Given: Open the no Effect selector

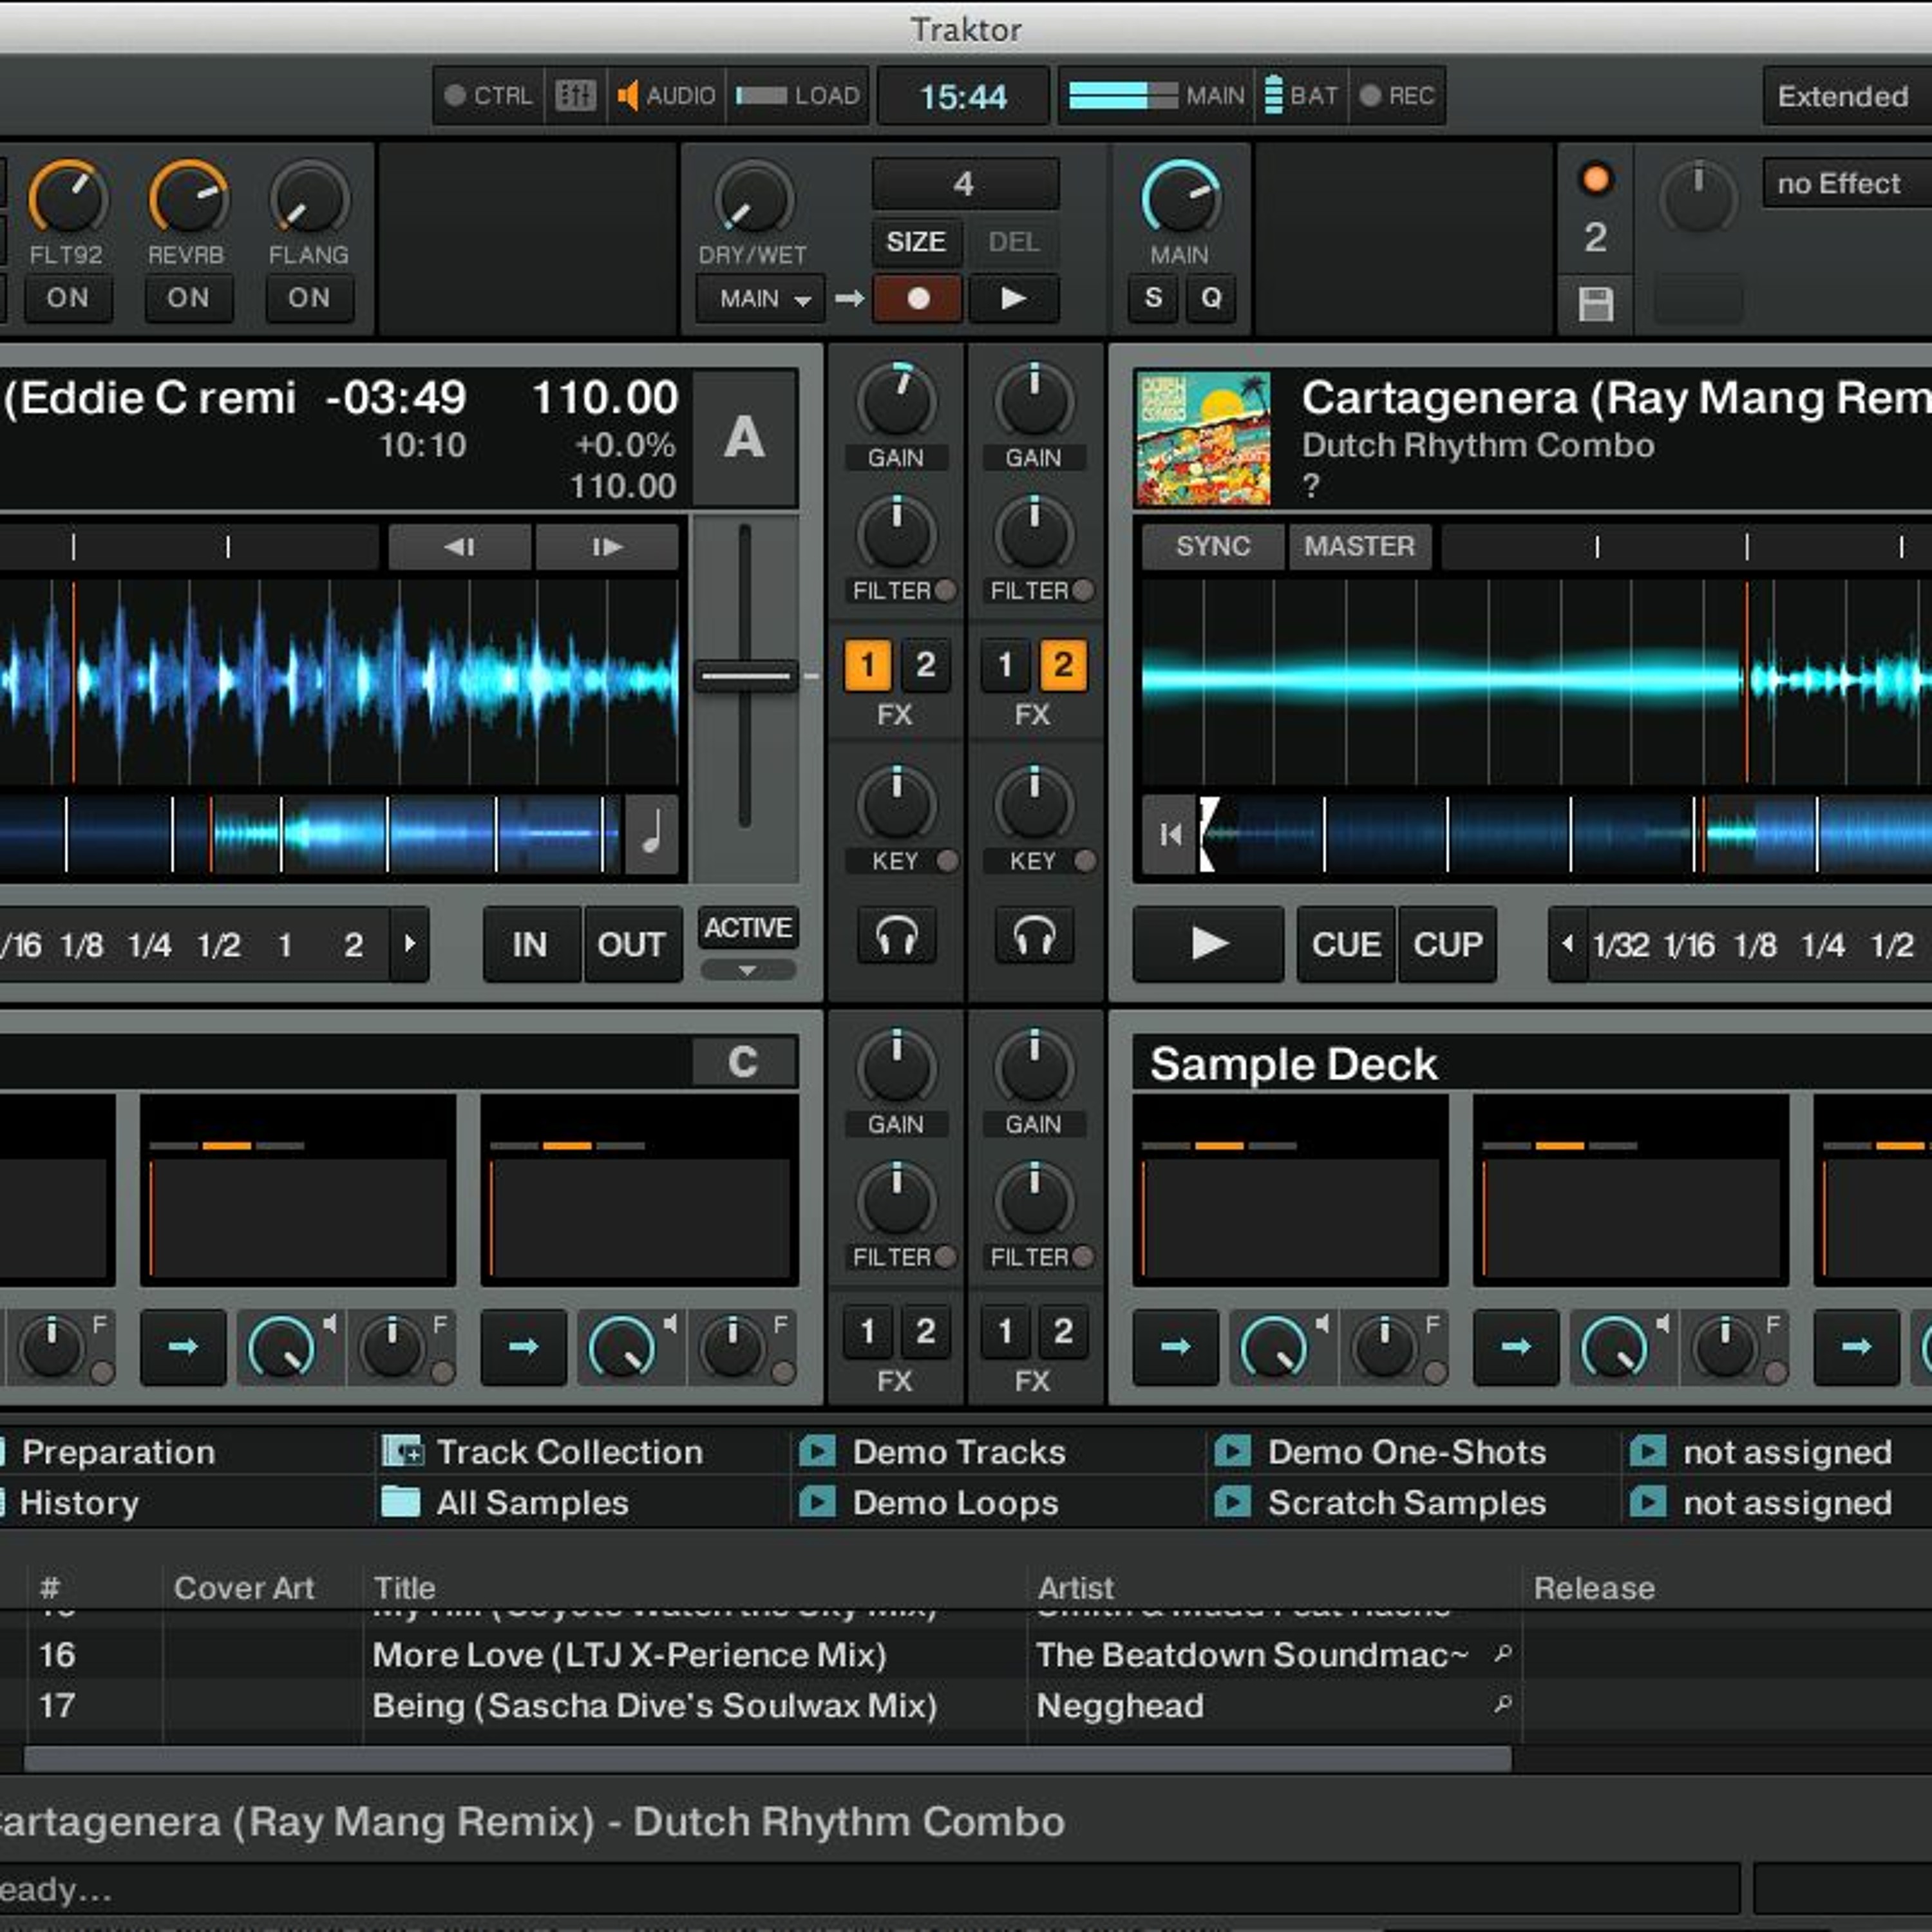Looking at the screenshot, I should point(1847,184).
